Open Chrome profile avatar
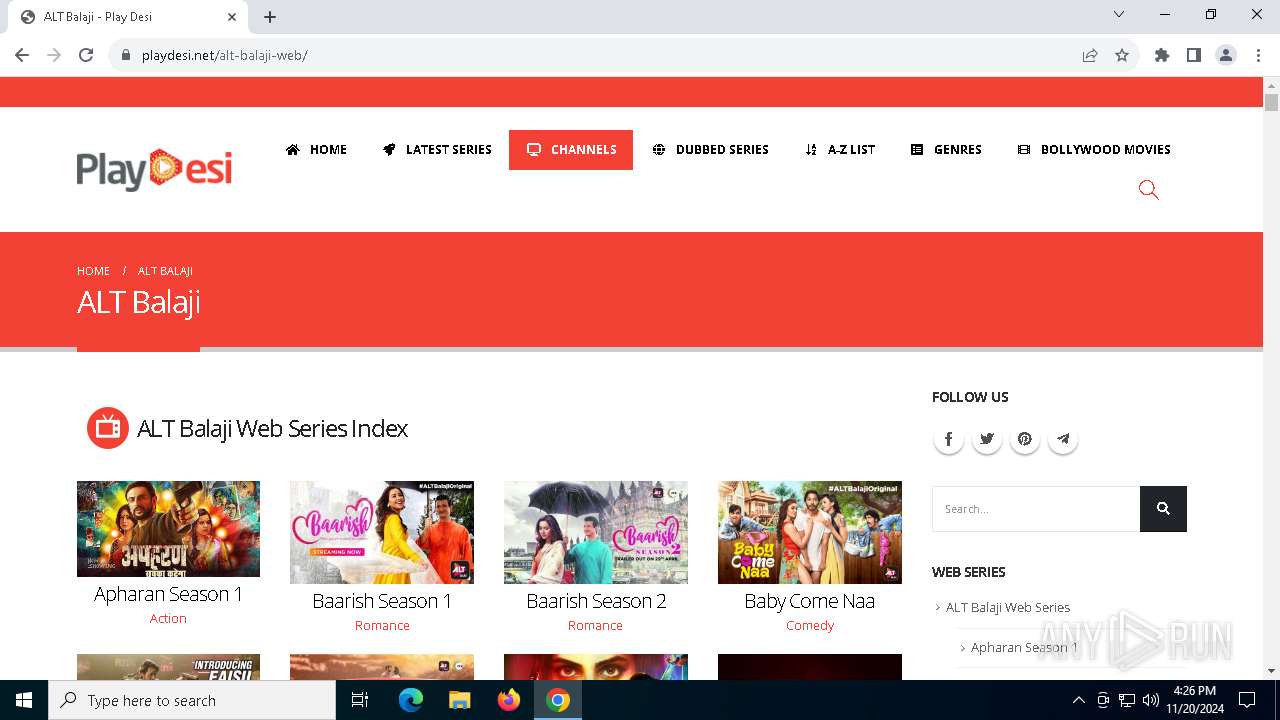The width and height of the screenshot is (1280, 720). pos(1226,55)
